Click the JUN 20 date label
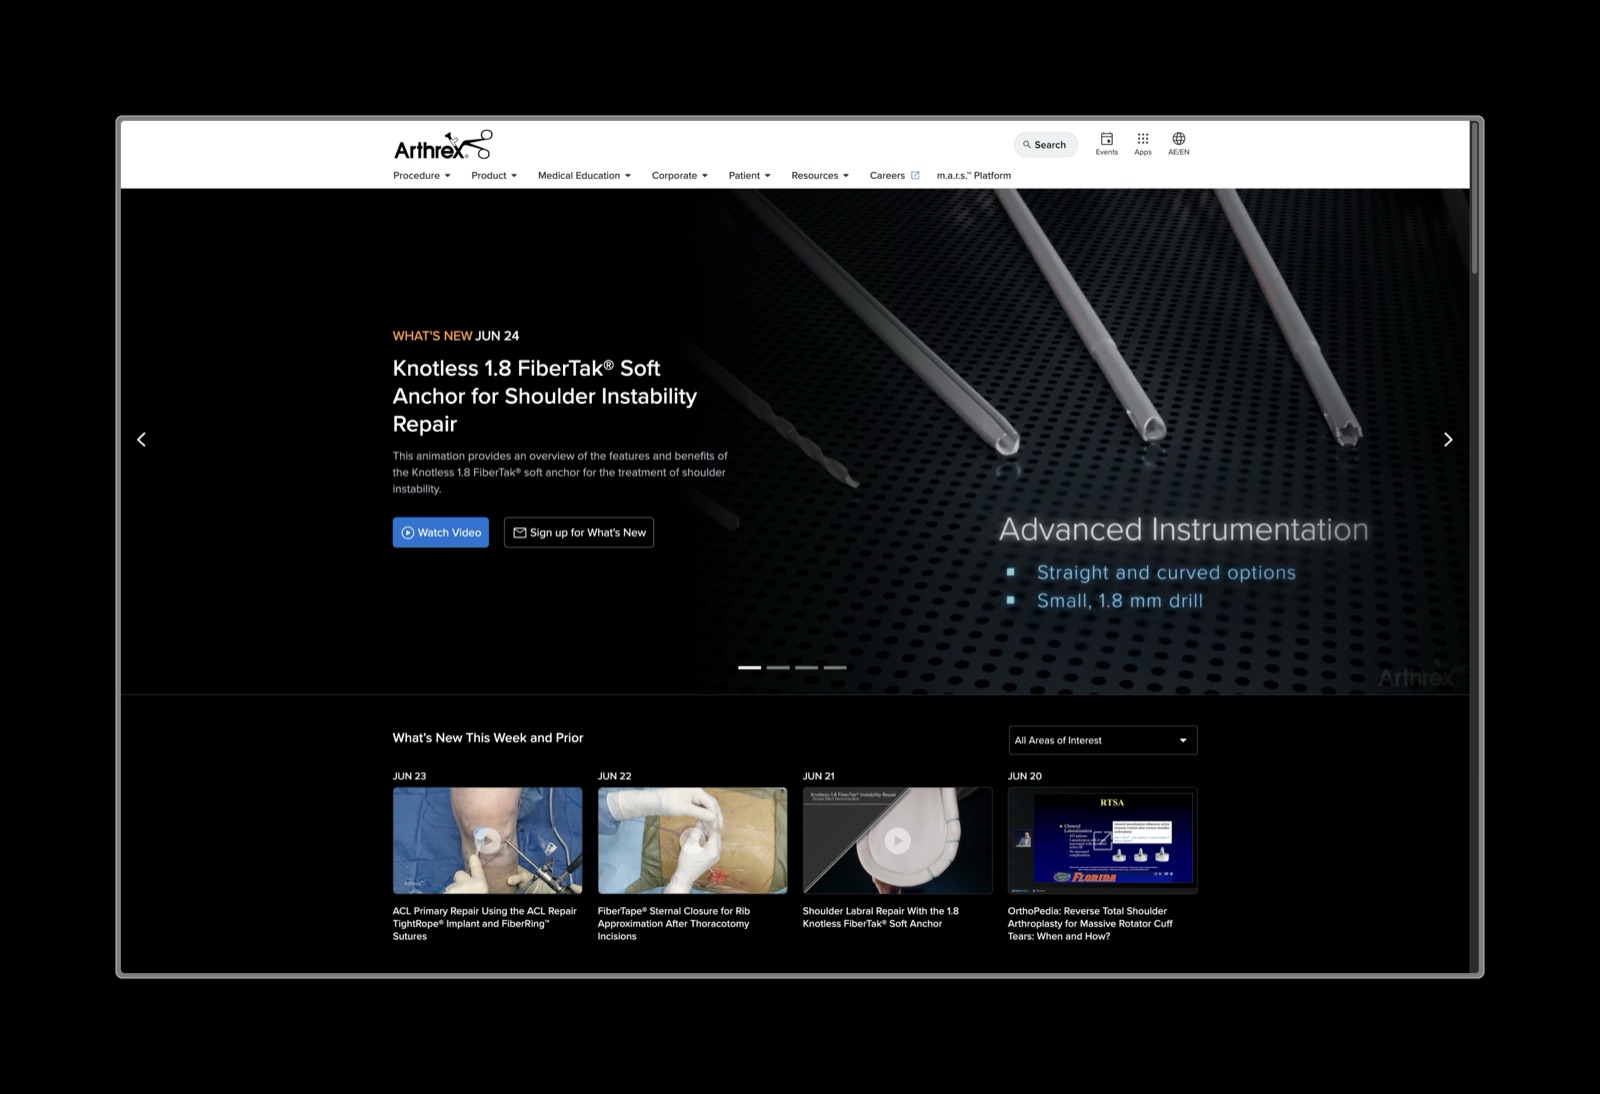 (1025, 776)
